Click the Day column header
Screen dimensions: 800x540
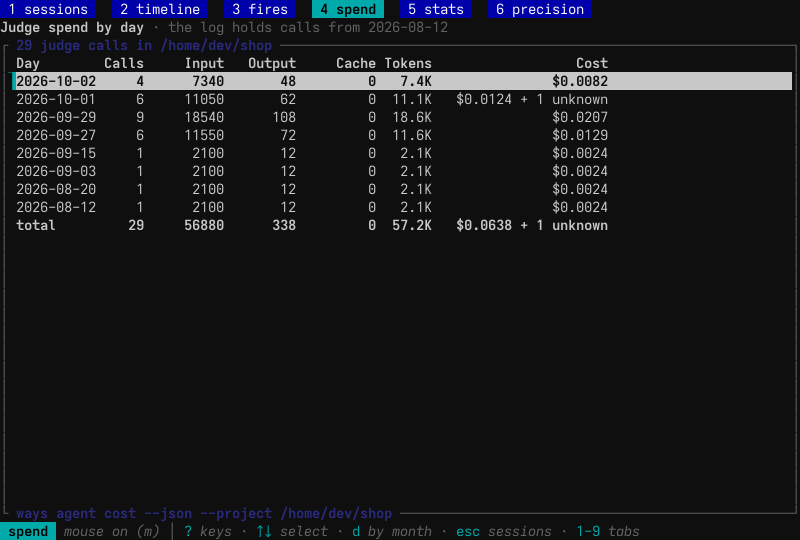(28, 63)
